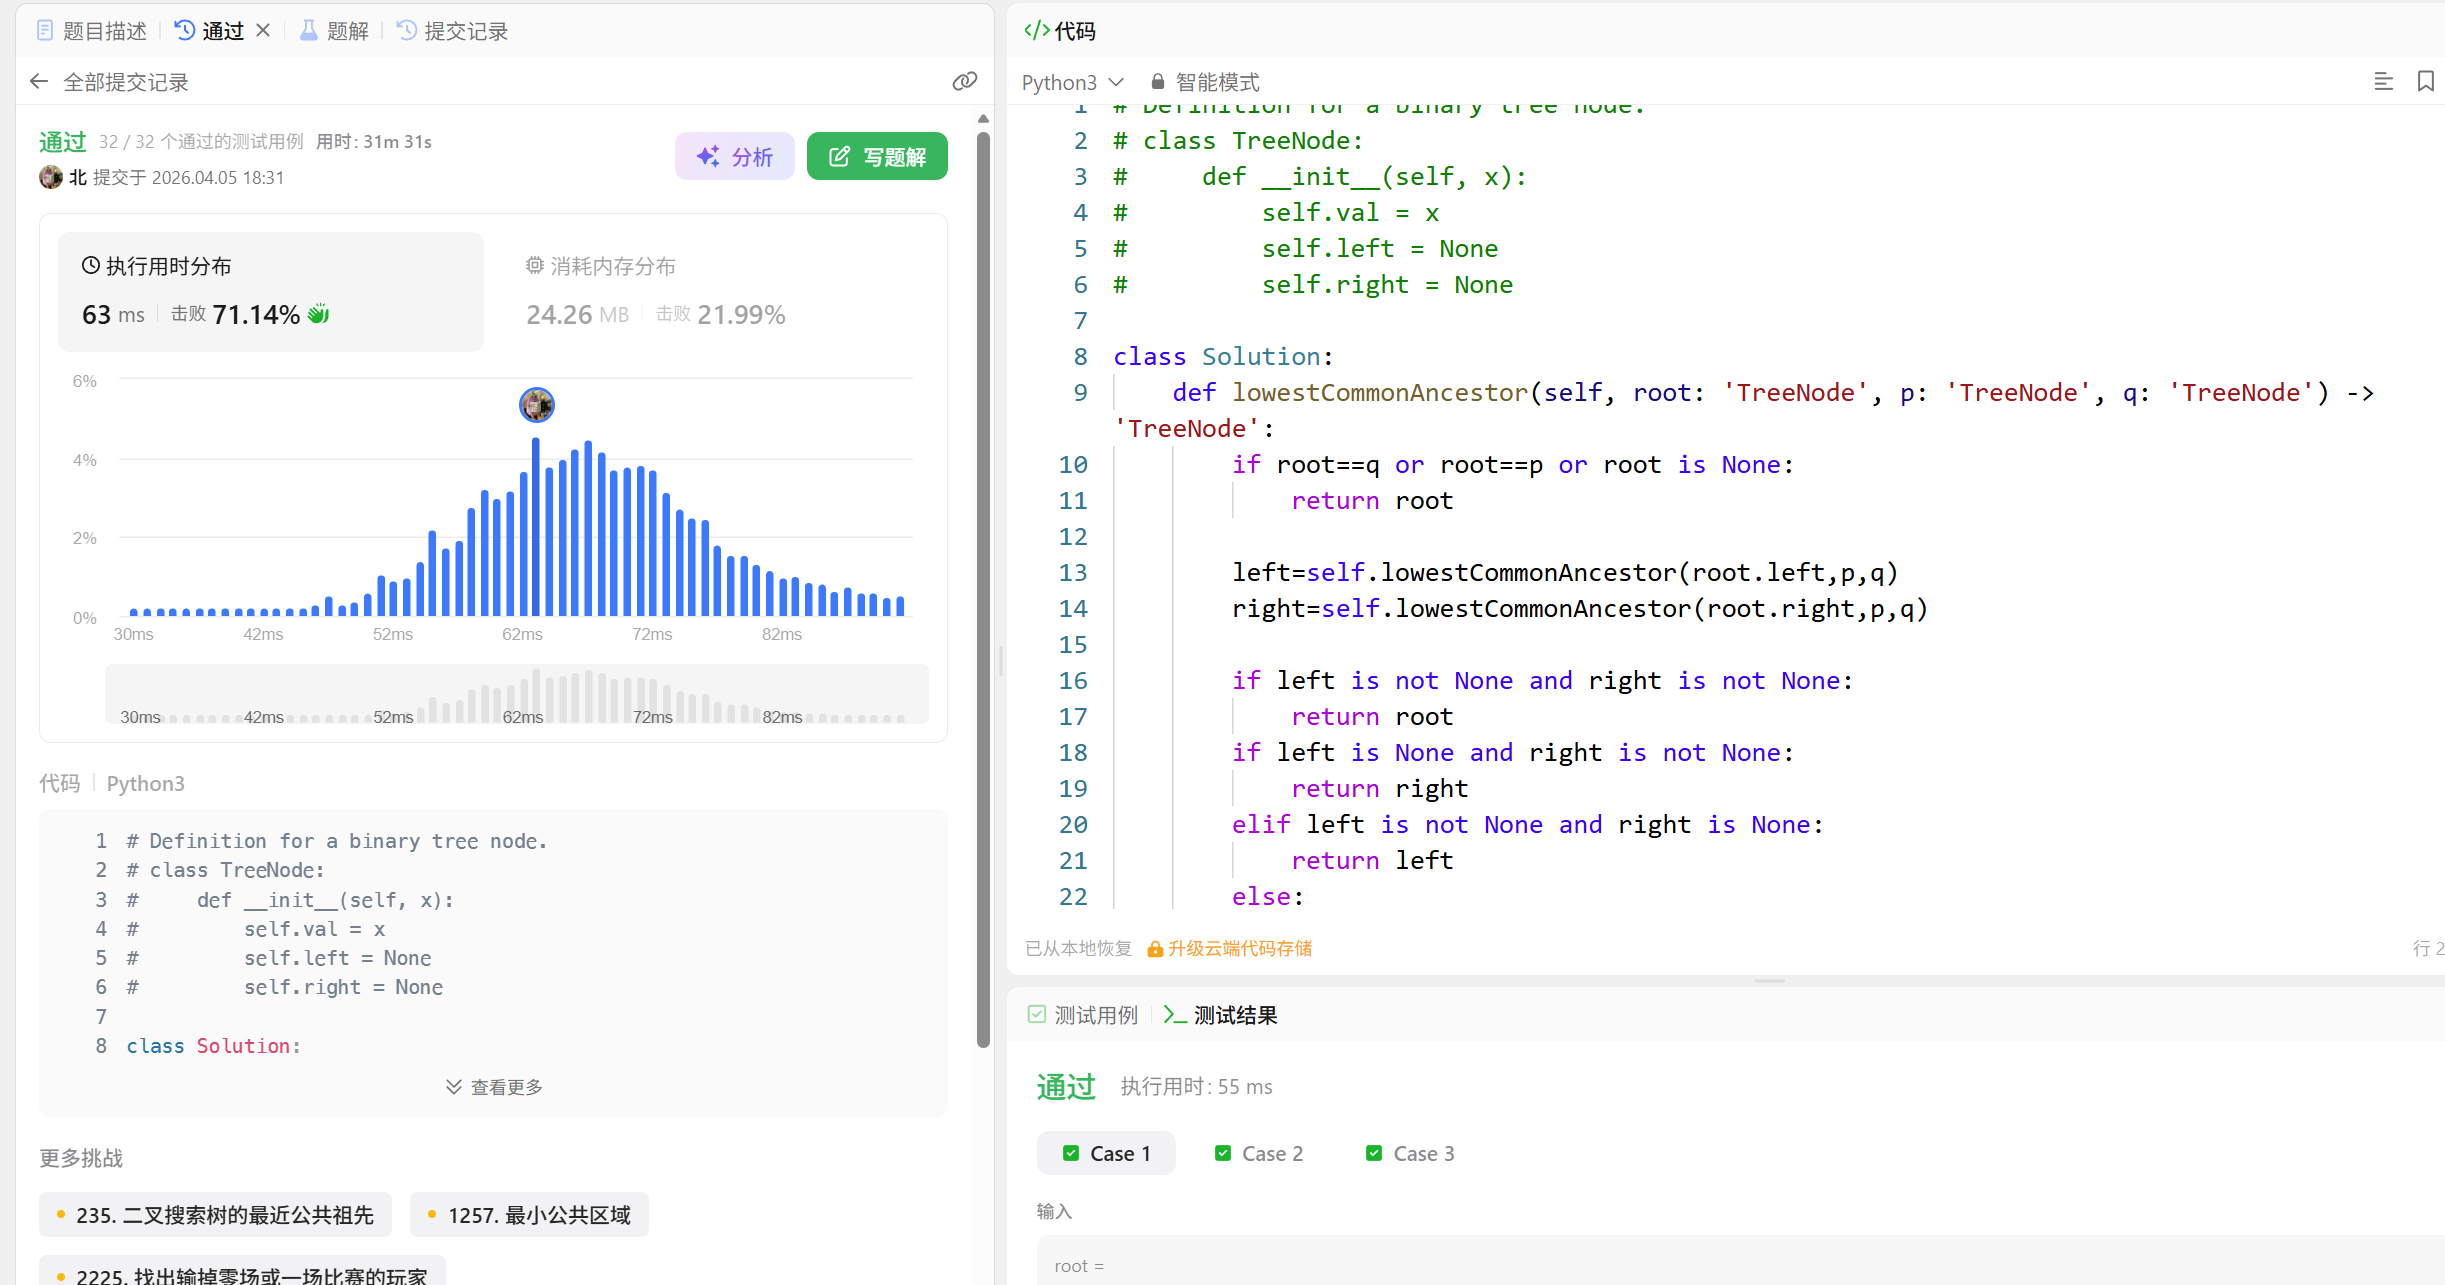Click the user avatar marker on runtime chart
2445x1285 pixels.
point(537,405)
